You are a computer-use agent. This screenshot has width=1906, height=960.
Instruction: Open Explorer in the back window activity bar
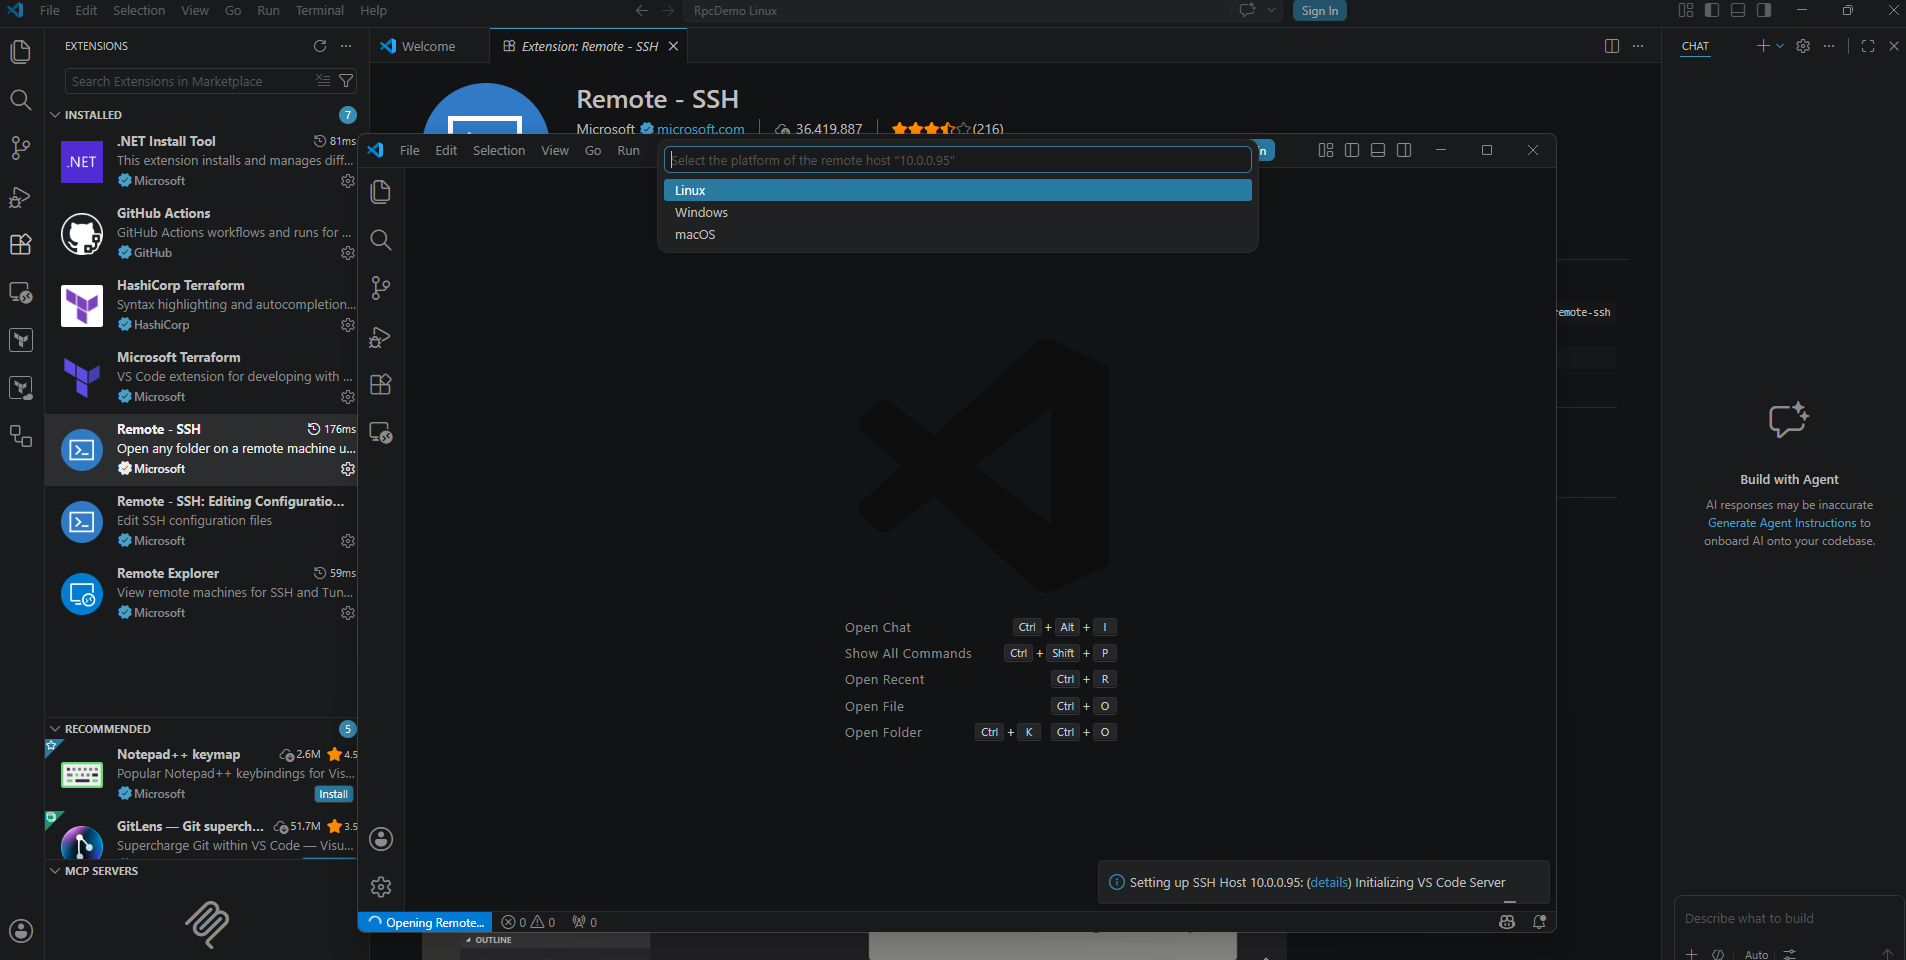tap(20, 52)
